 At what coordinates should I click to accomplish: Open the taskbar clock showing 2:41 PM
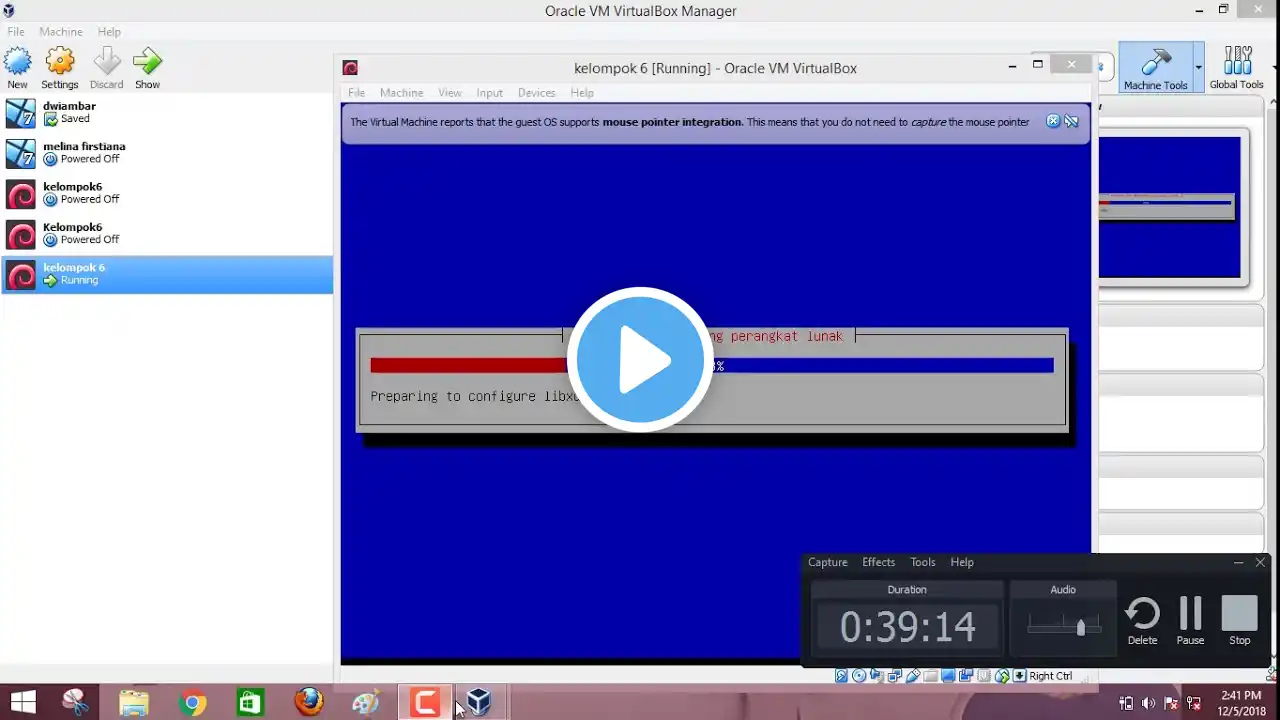1240,702
